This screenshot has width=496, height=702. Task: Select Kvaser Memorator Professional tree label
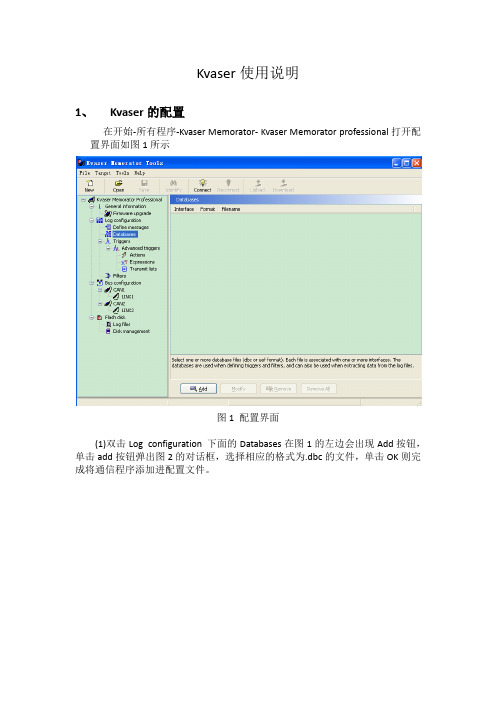point(129,200)
